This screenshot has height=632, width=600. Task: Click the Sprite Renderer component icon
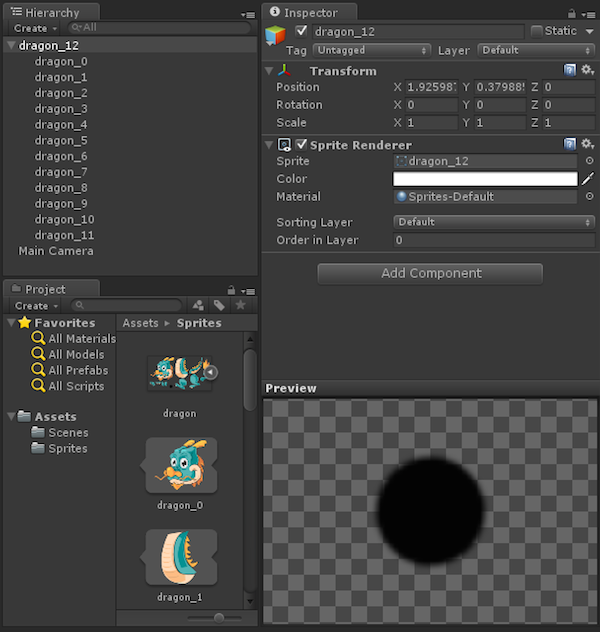click(284, 145)
